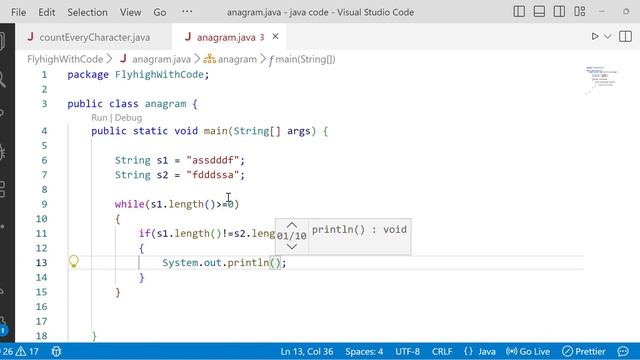Viewport: 640px width, 360px height.
Task: Open the Edit menu
Action: [47, 12]
